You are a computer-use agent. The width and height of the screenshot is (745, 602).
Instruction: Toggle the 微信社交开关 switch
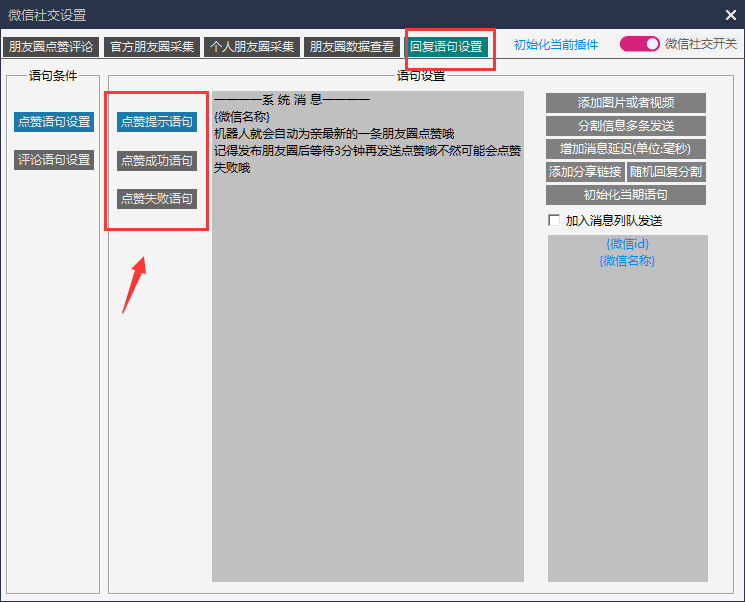pos(640,44)
